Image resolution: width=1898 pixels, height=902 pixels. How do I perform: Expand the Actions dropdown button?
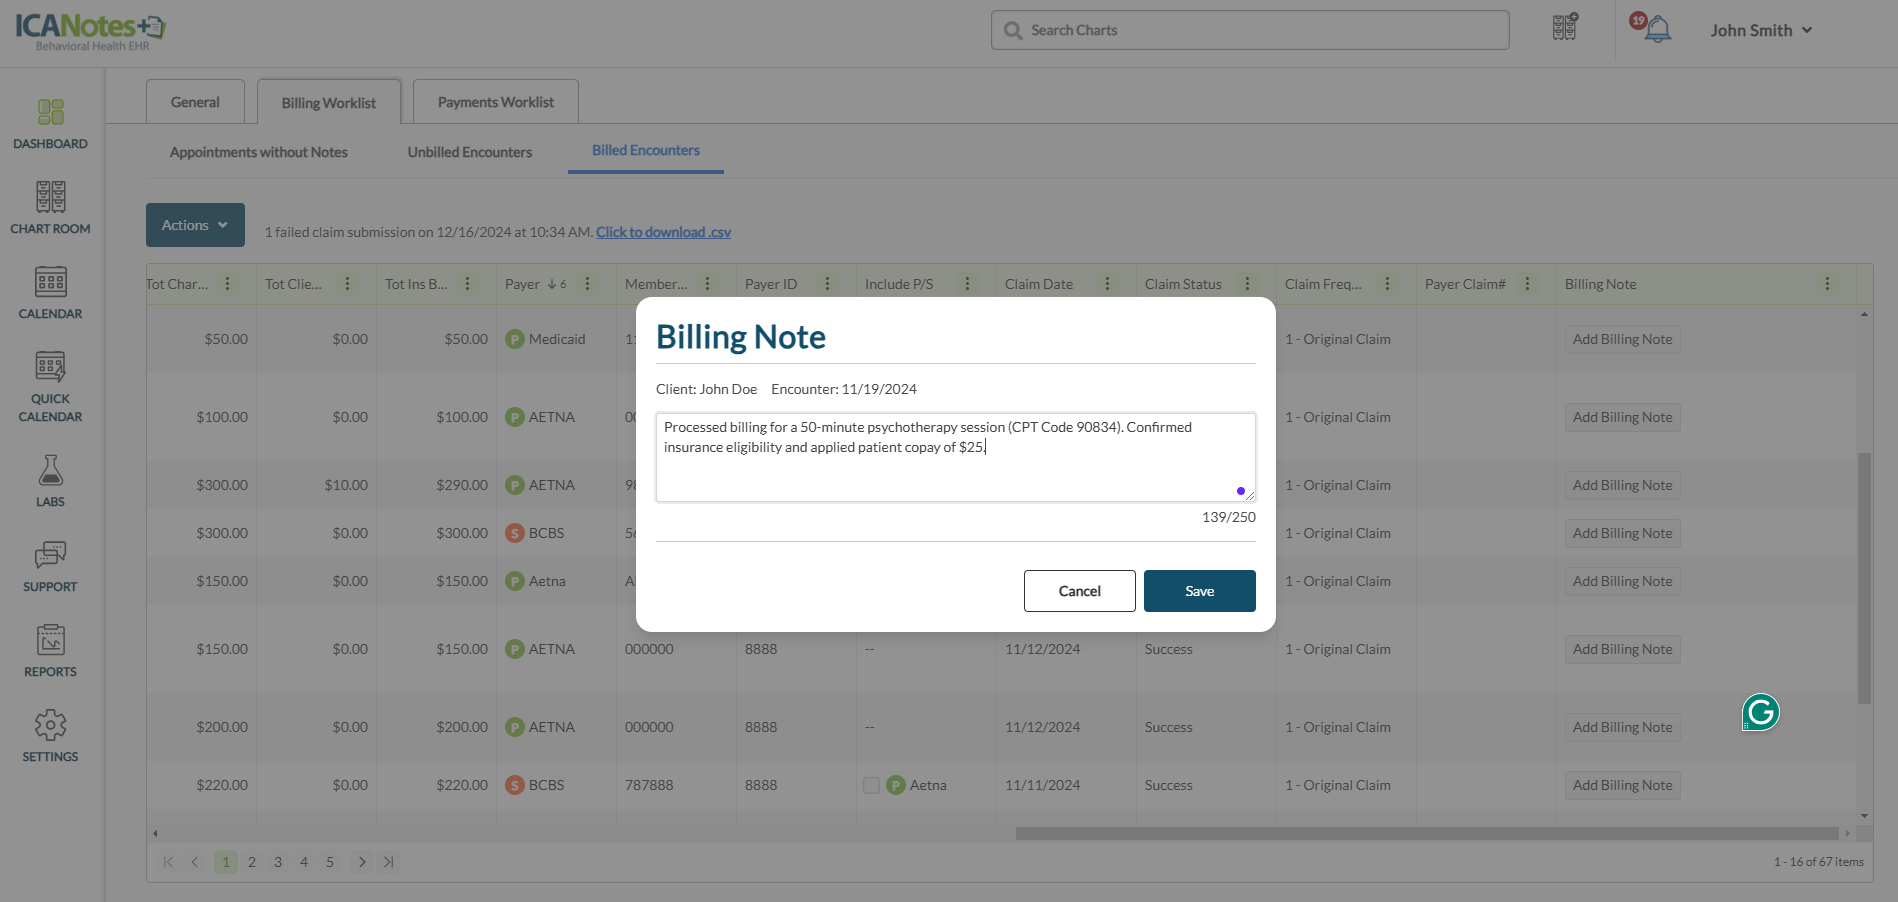[x=195, y=225]
